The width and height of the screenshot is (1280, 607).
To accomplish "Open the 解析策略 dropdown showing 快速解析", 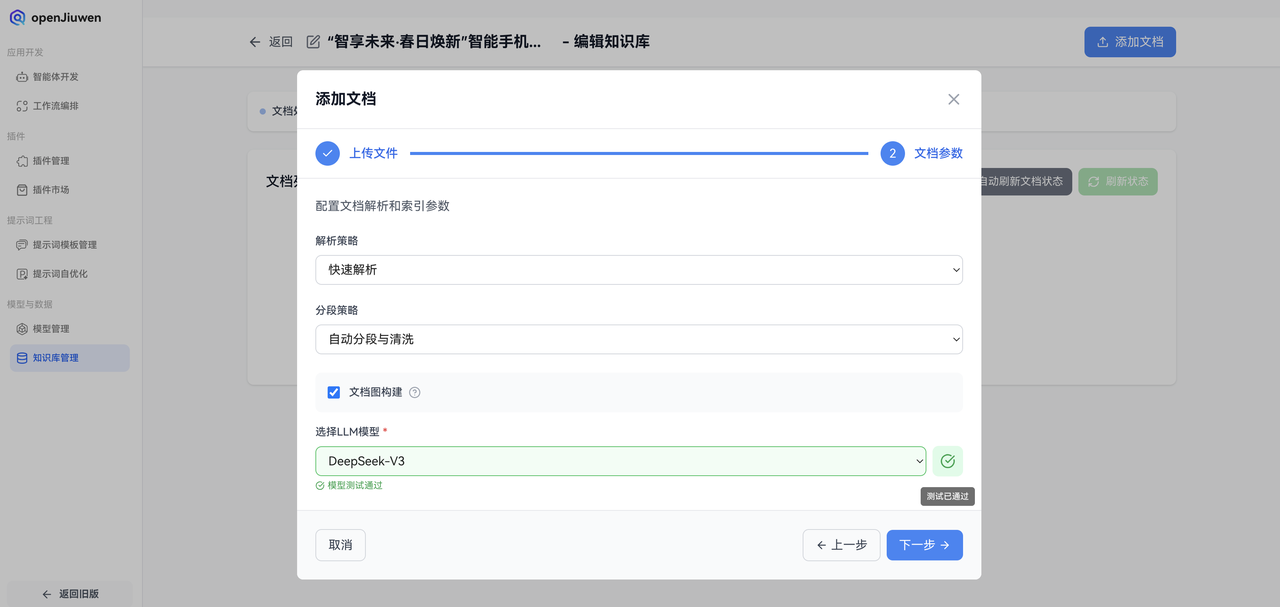I will point(639,269).
